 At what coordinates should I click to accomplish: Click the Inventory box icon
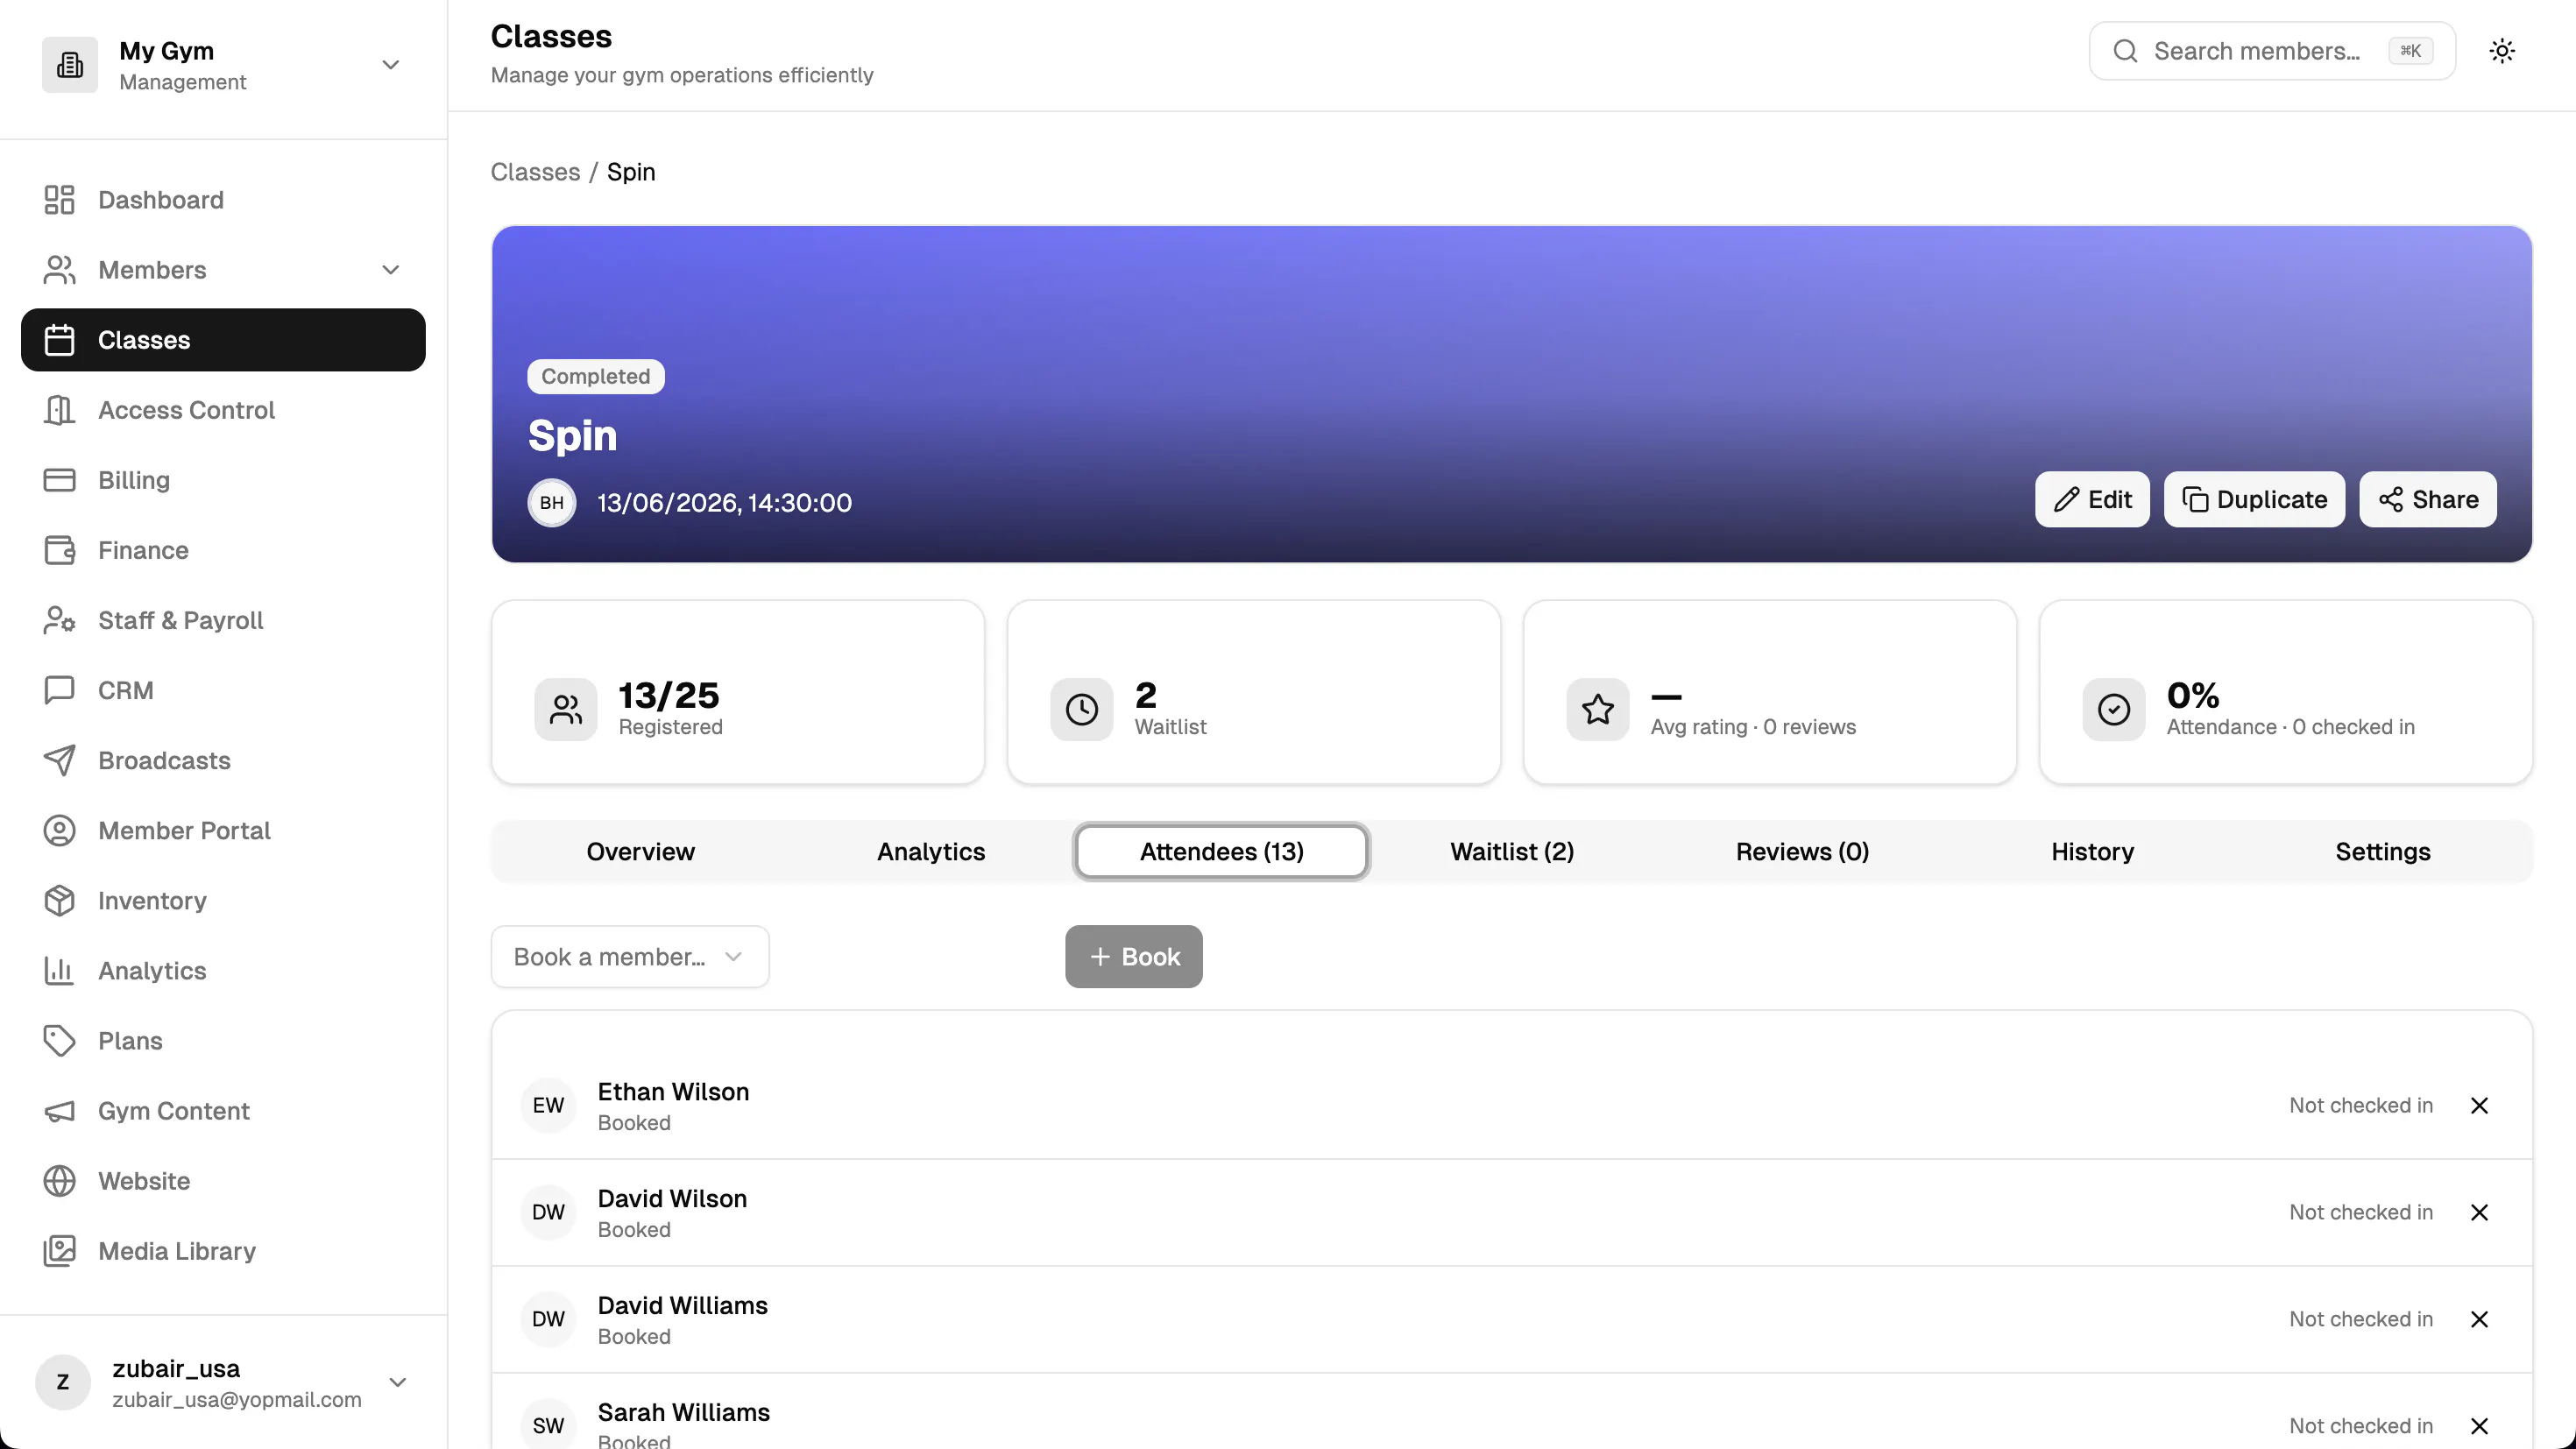pyautogui.click(x=59, y=900)
